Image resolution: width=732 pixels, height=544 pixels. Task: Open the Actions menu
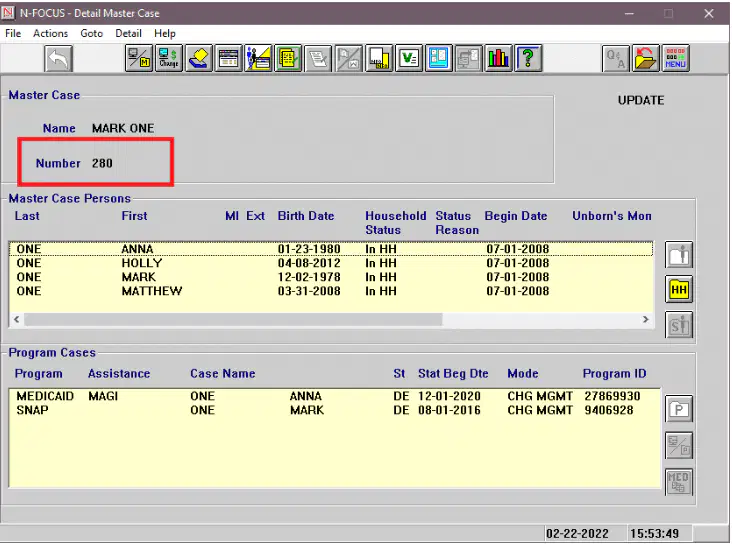pyautogui.click(x=50, y=33)
